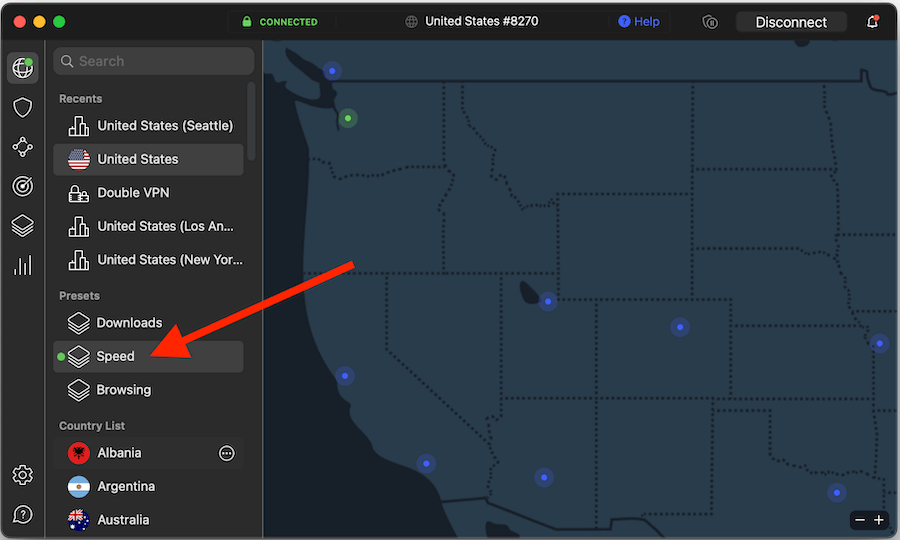900x540 pixels.
Task: Click the Dallas map server dot
Action: click(837, 493)
